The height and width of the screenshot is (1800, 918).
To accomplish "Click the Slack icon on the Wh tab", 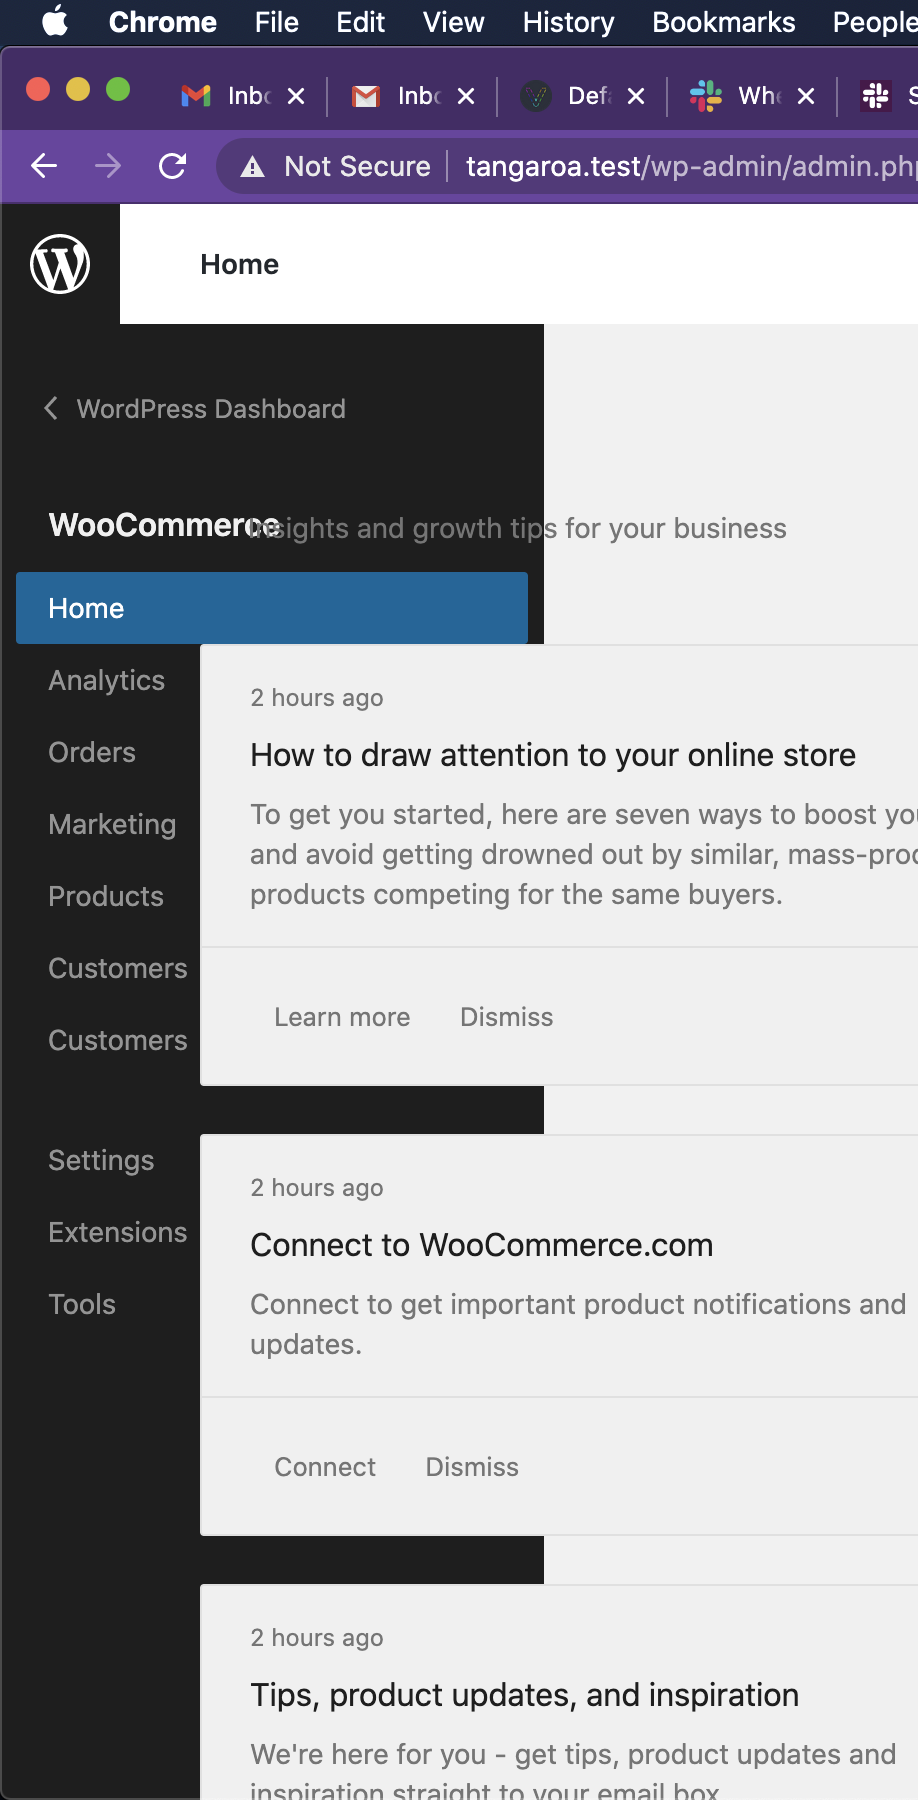I will 706,96.
